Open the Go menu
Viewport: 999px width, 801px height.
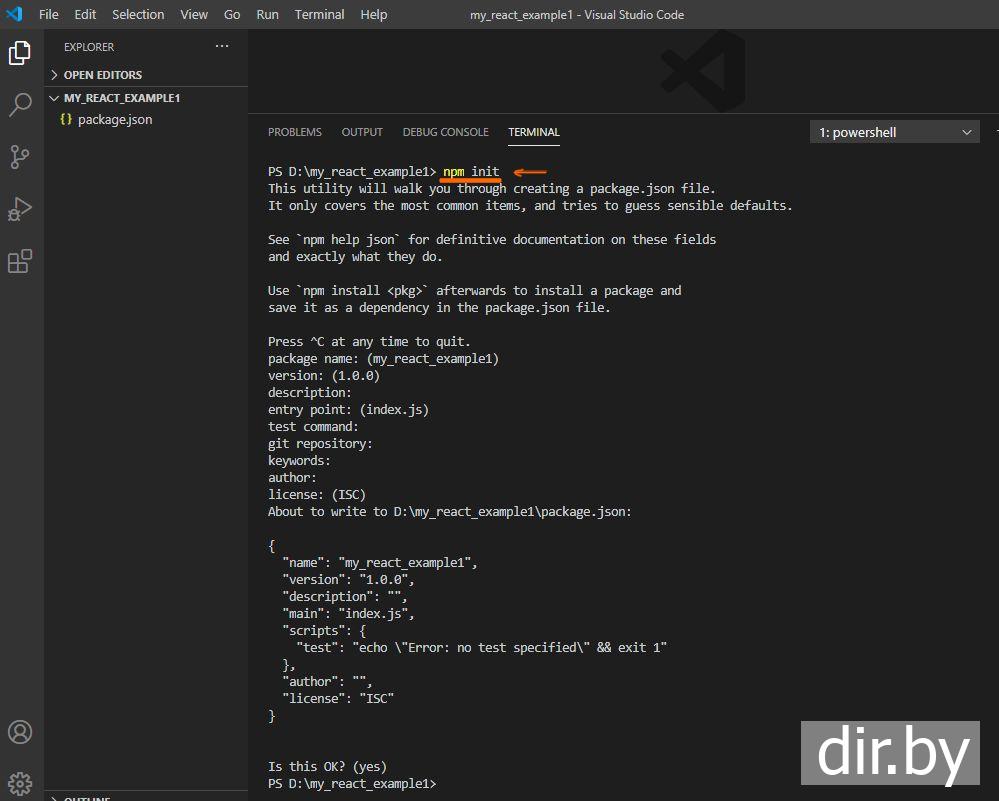pos(232,15)
